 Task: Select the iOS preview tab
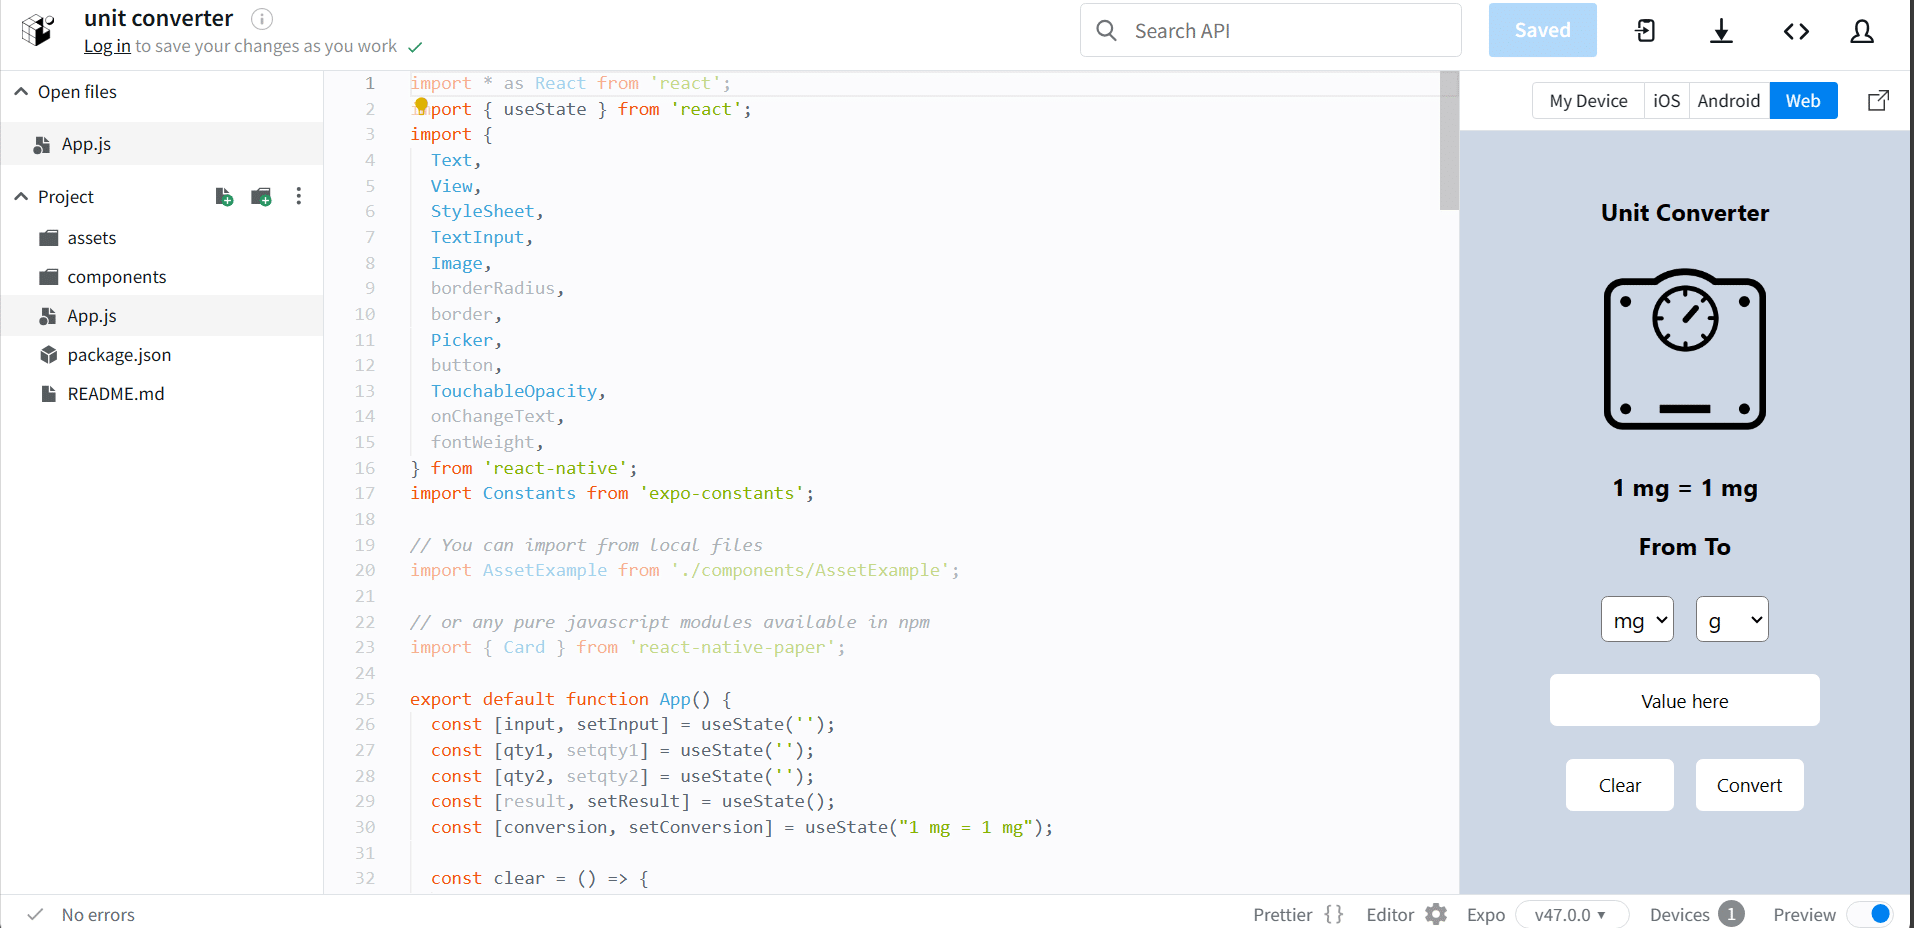tap(1666, 100)
